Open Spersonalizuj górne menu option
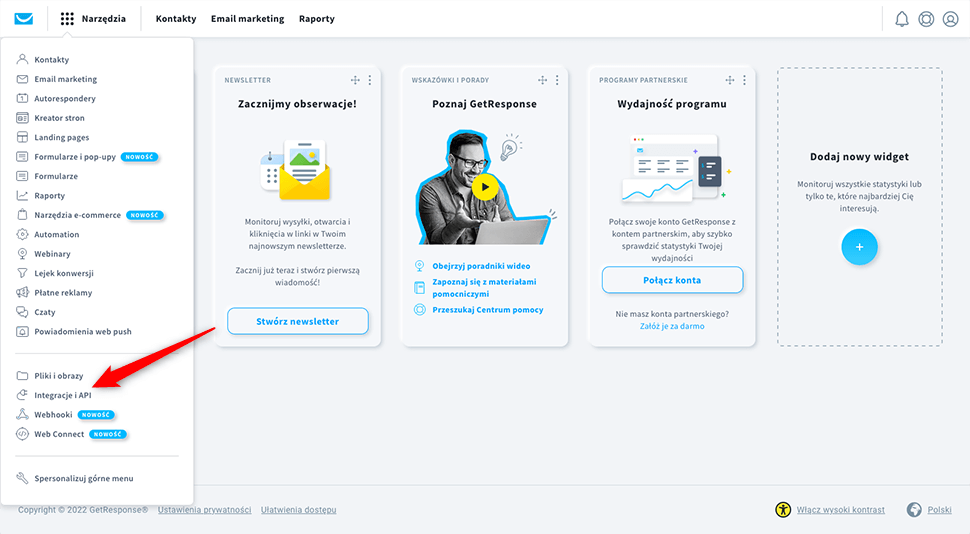This screenshot has width=970, height=534. [x=83, y=478]
